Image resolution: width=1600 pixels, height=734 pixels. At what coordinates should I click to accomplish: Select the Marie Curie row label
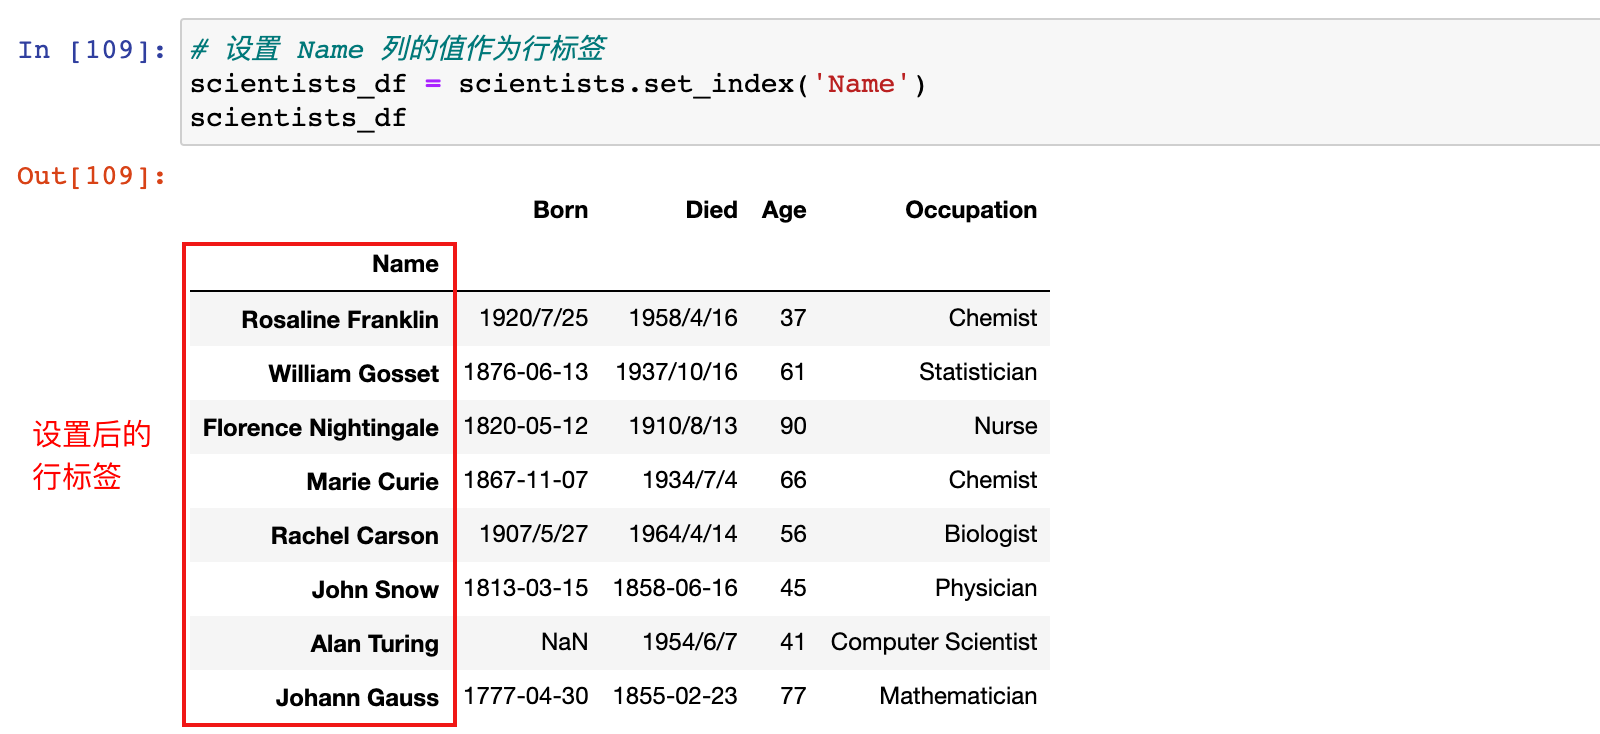[x=372, y=482]
